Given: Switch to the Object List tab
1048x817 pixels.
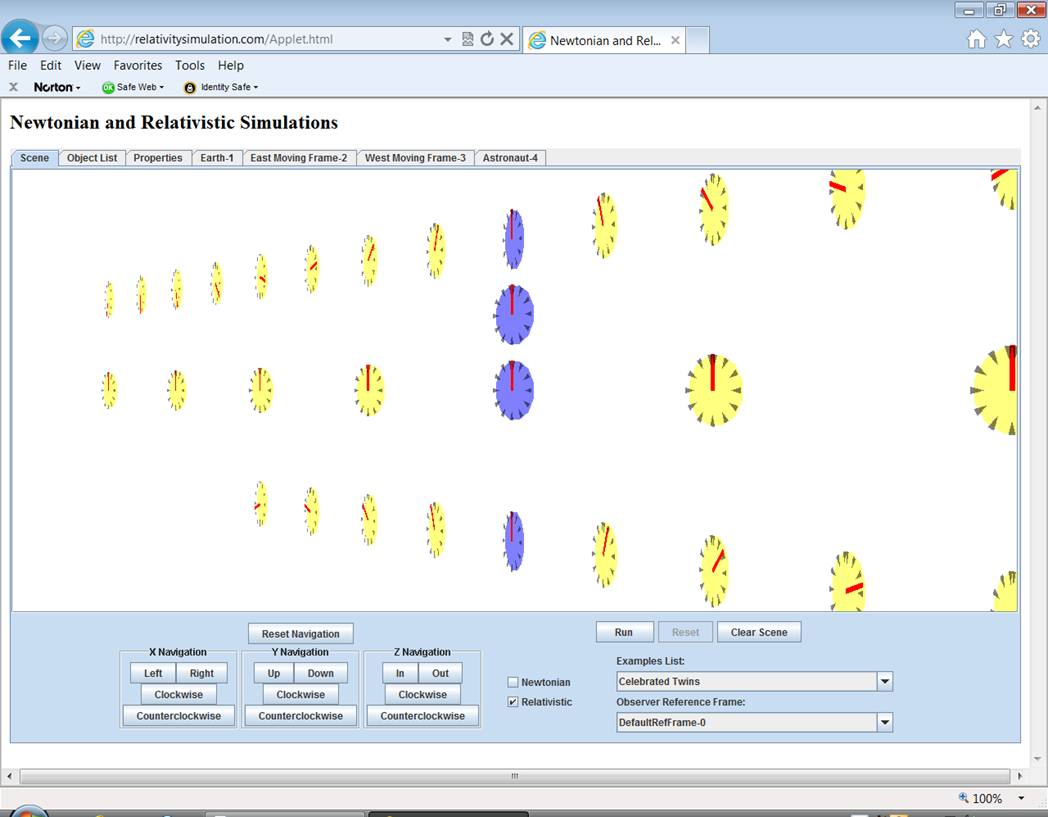Looking at the screenshot, I should (x=92, y=158).
